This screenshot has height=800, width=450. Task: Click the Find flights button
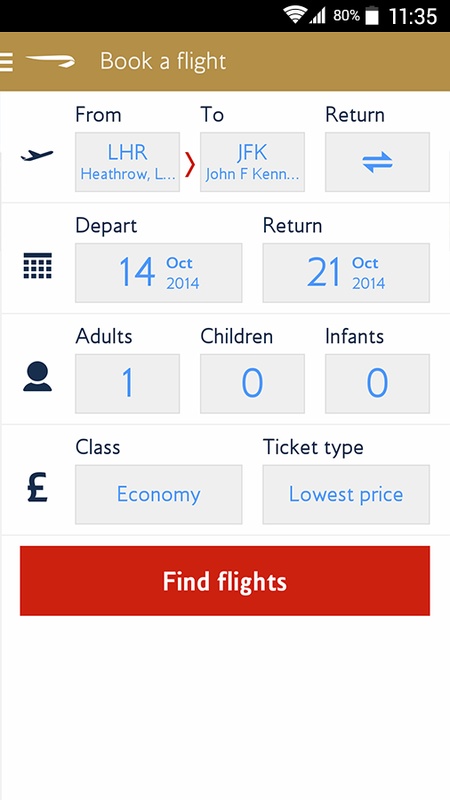pyautogui.click(x=225, y=581)
